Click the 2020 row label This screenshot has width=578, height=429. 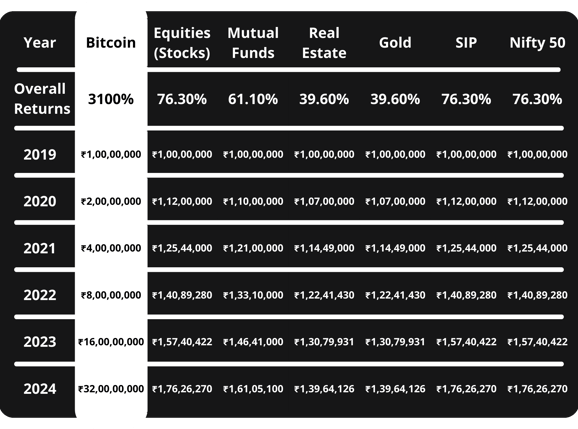click(x=40, y=201)
